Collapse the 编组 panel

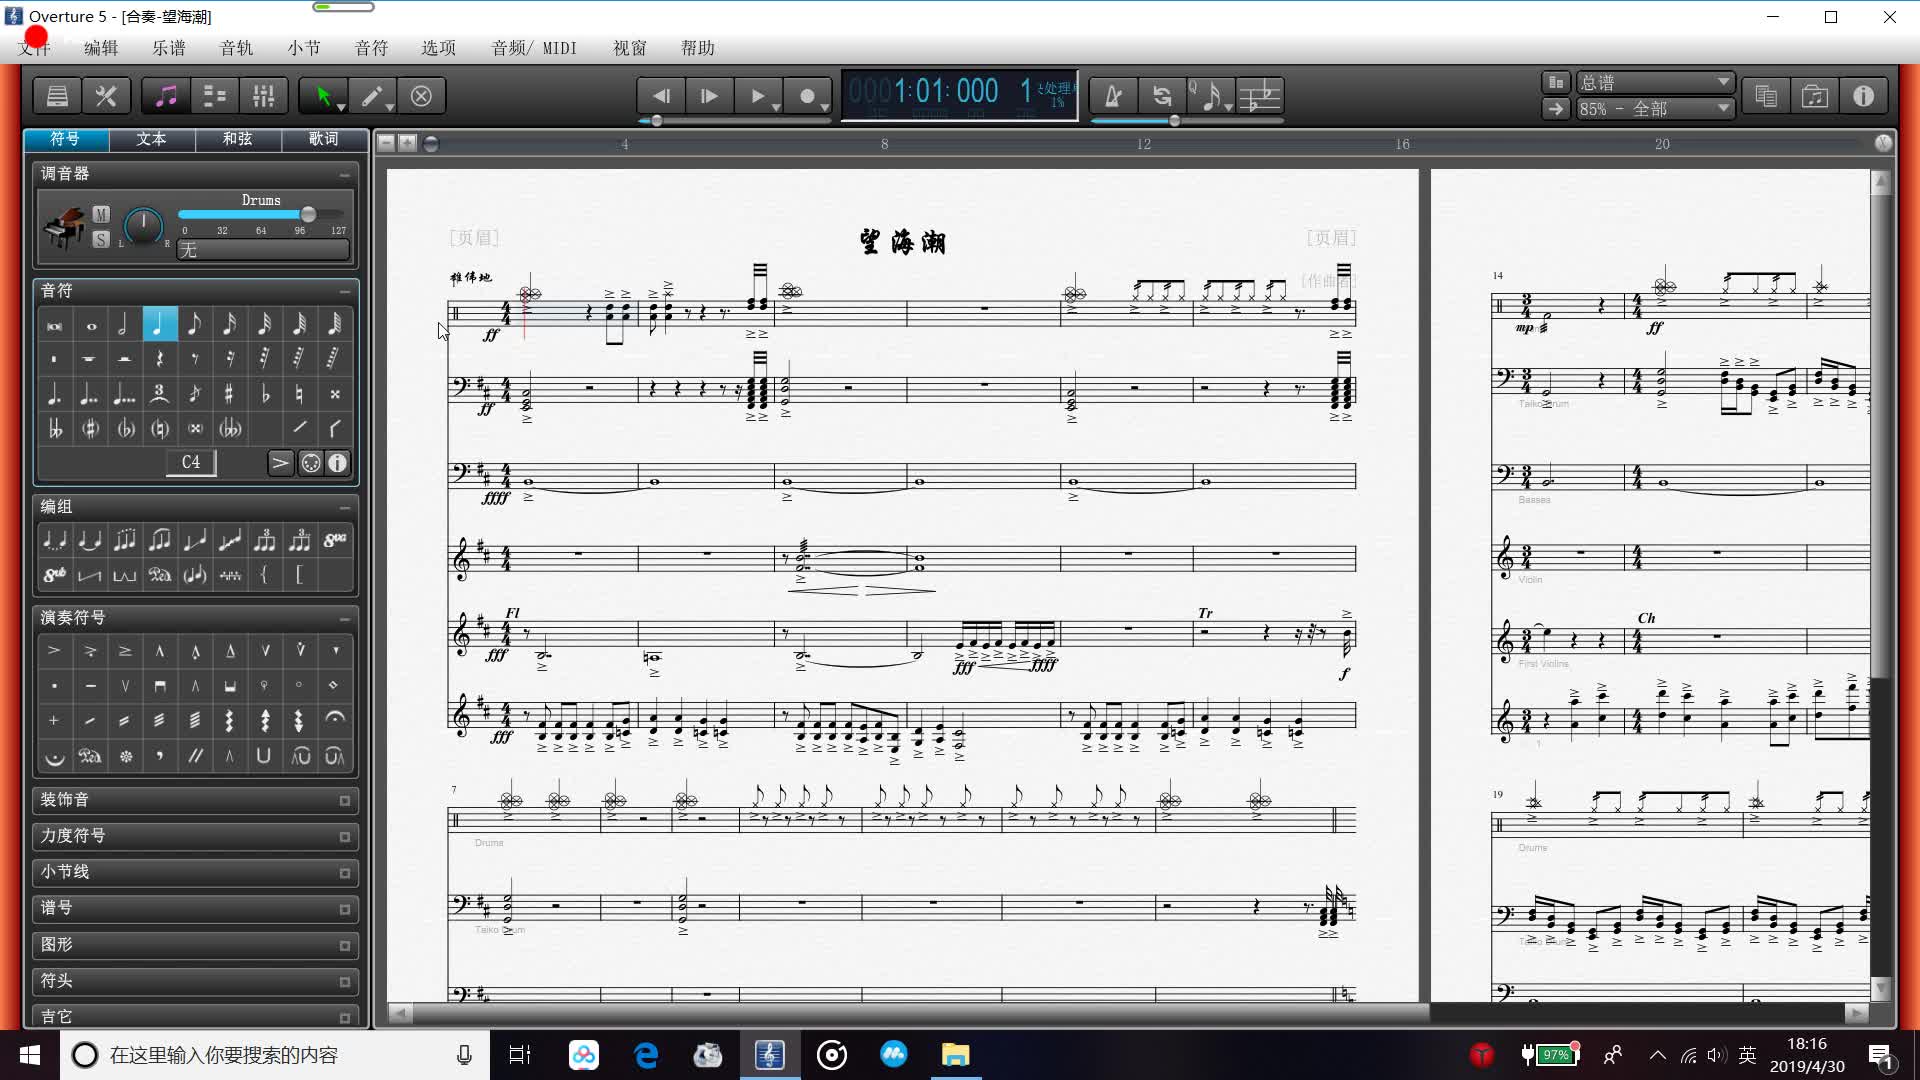(x=344, y=507)
